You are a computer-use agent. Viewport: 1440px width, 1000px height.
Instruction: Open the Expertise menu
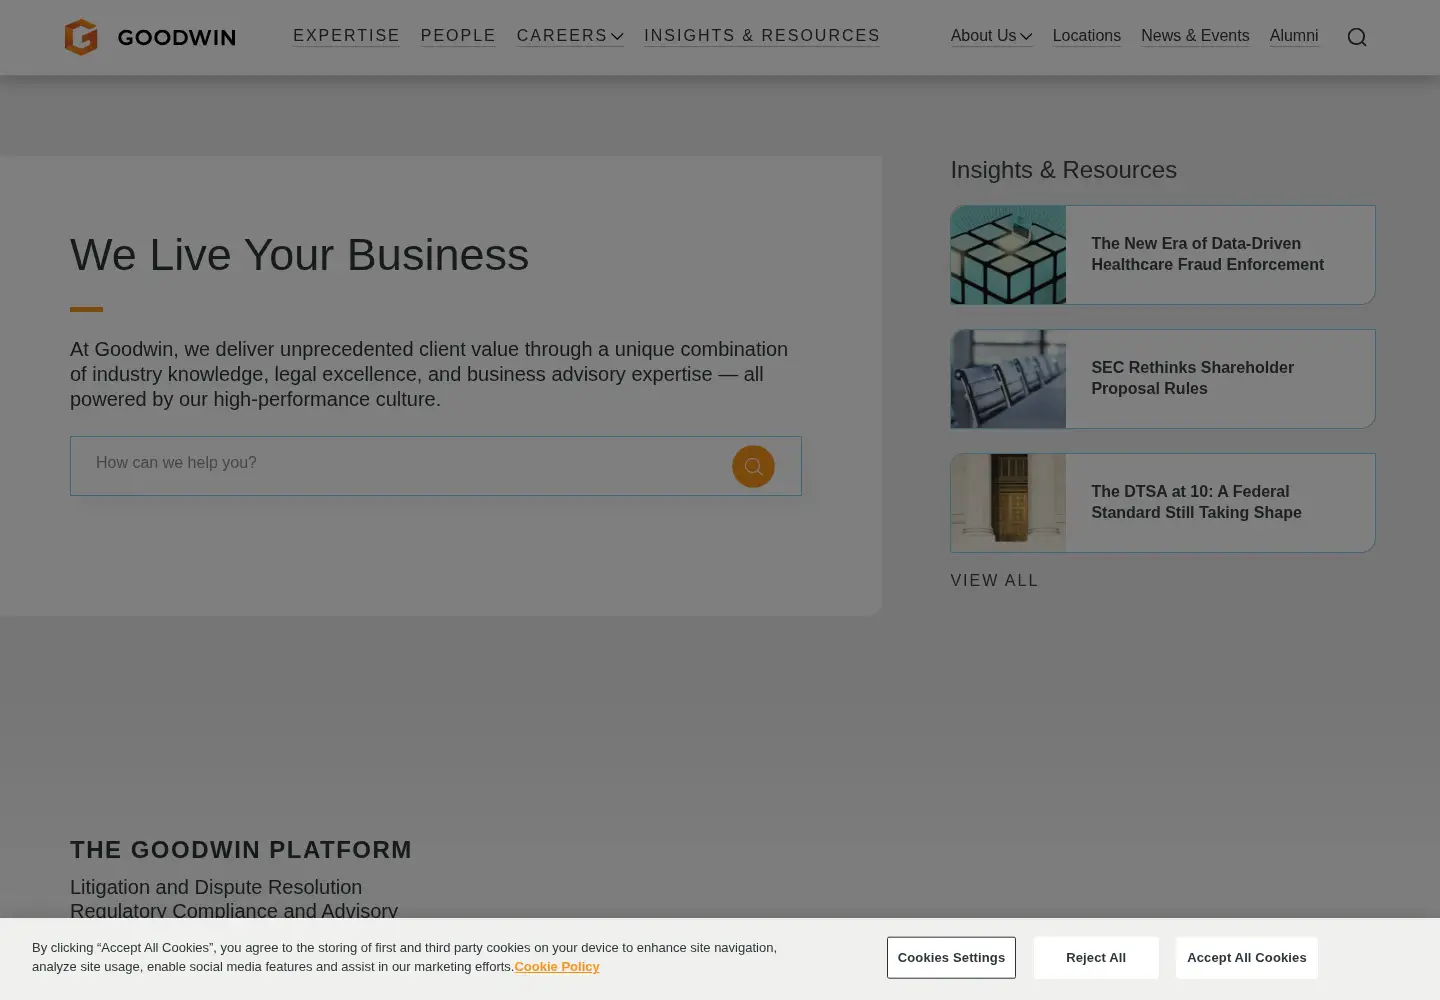pyautogui.click(x=346, y=36)
